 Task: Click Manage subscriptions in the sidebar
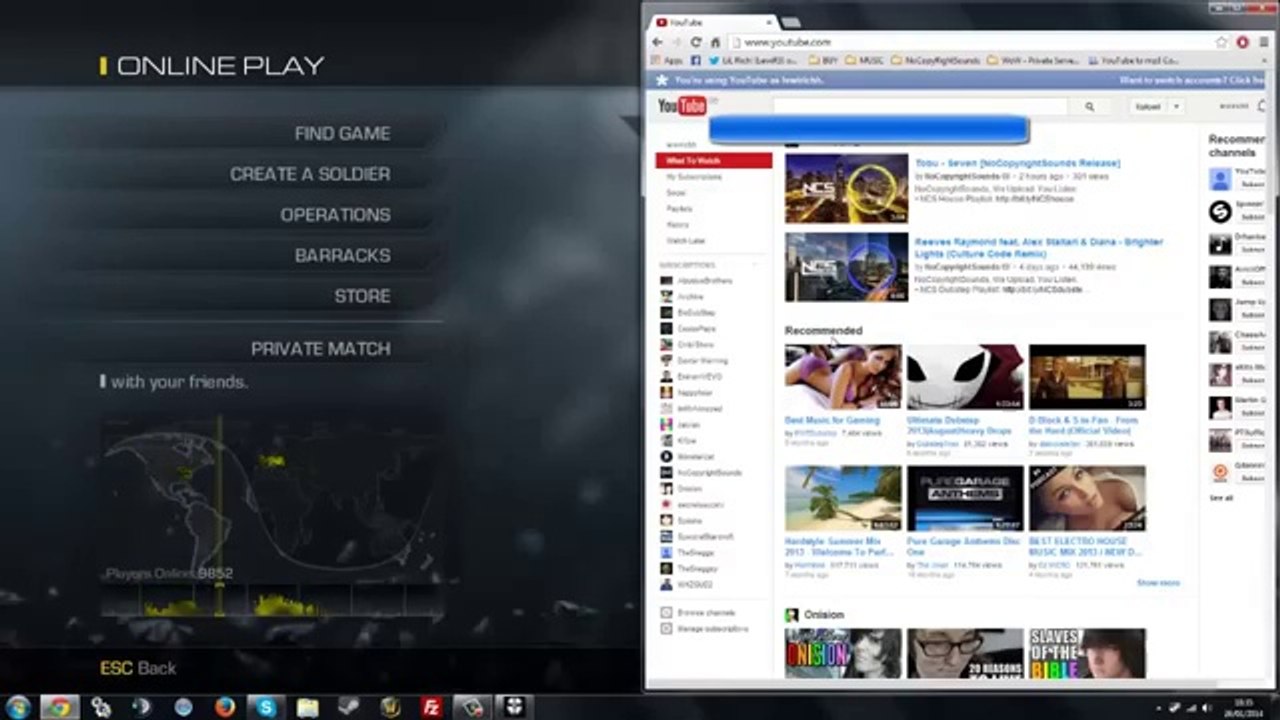pyautogui.click(x=704, y=629)
